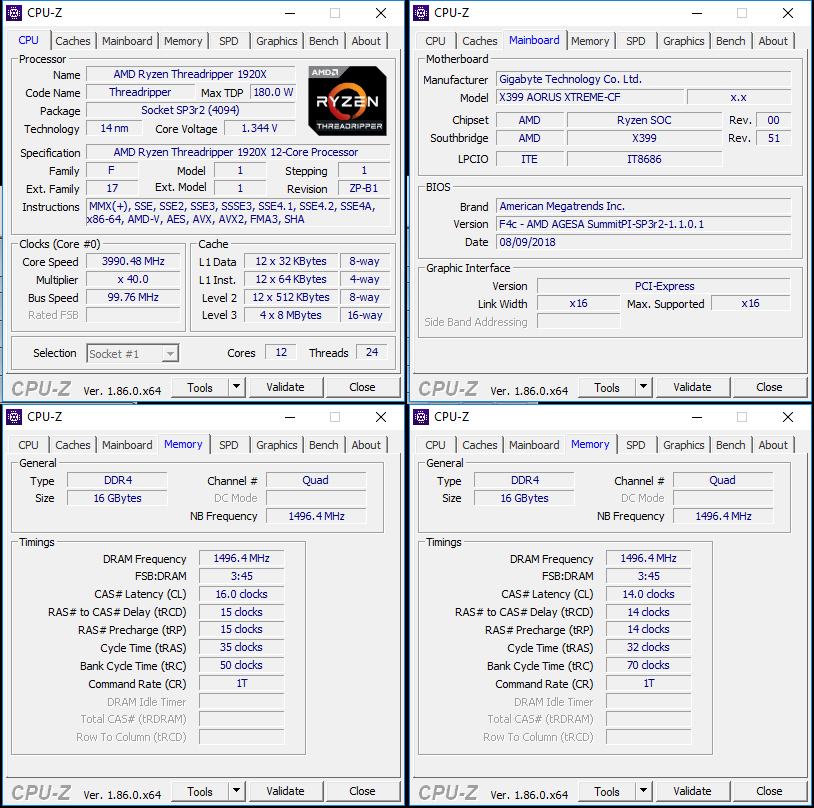Select the SPD tab in the 16.0-clocks Memory window
814x808 pixels.
(229, 445)
